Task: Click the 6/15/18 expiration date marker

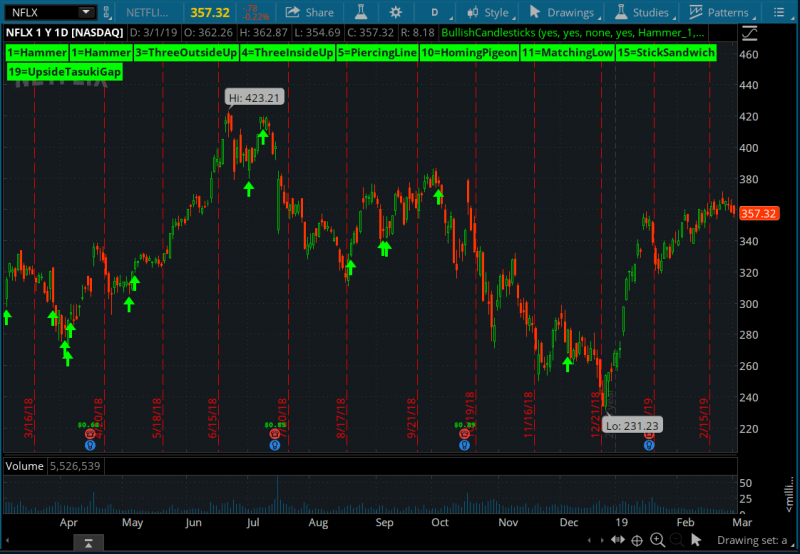Action: pyautogui.click(x=213, y=418)
